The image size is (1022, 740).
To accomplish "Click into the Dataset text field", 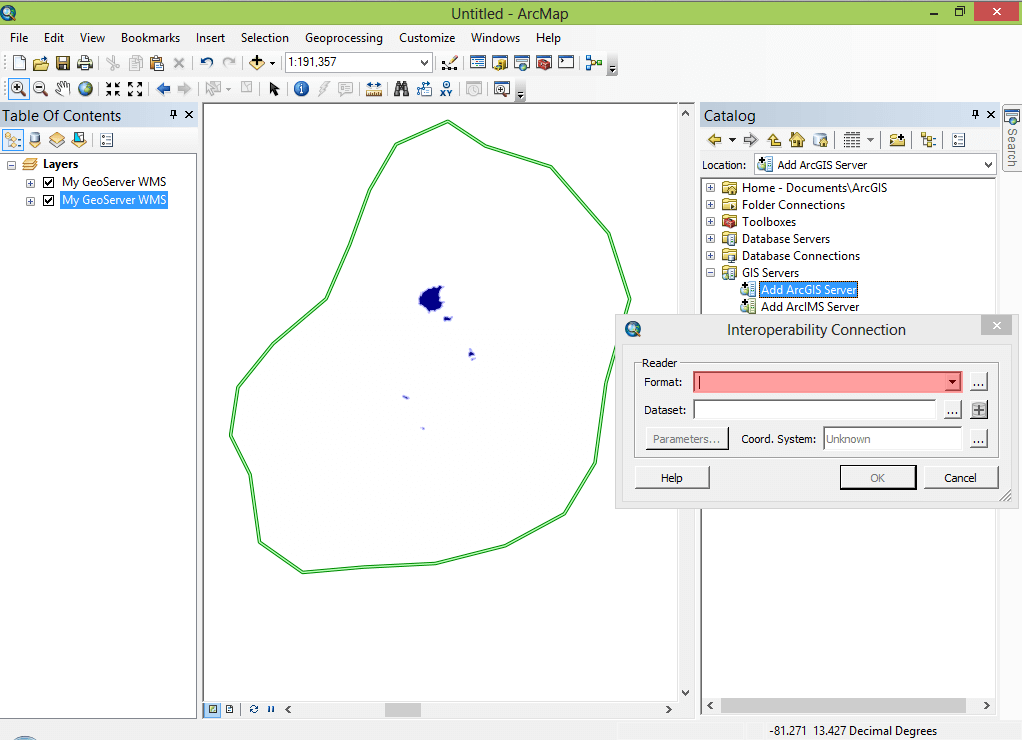I will coord(815,410).
